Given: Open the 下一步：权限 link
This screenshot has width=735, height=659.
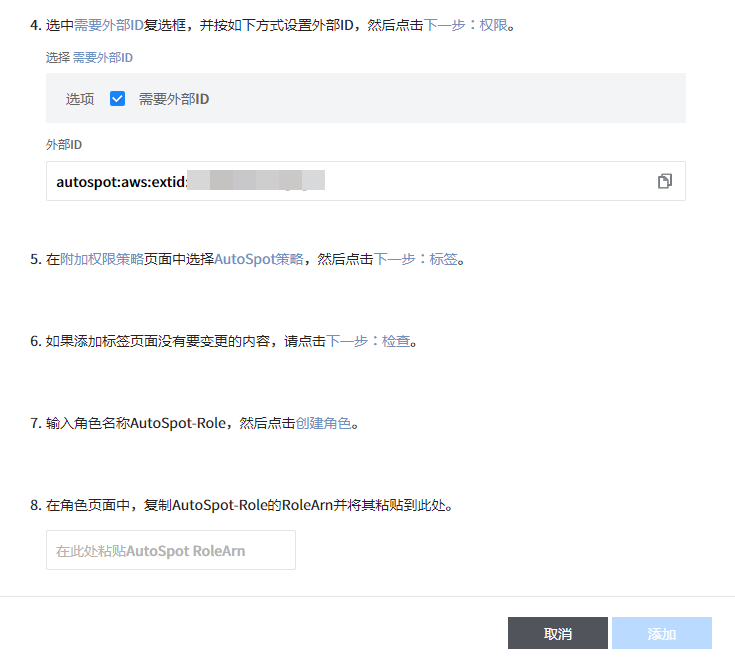Looking at the screenshot, I should 466,25.
